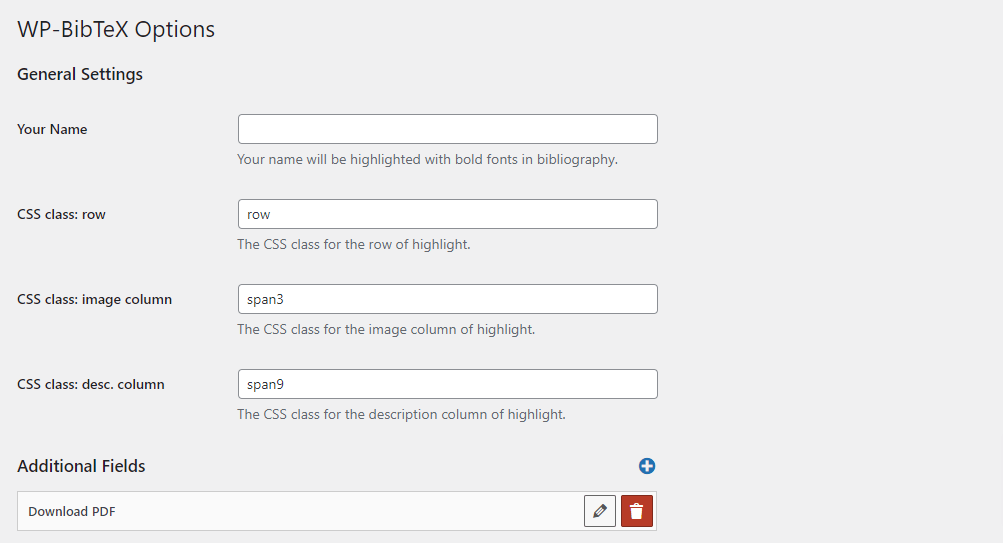1003x543 pixels.
Task: Click the General Settings heading
Action: click(80, 74)
